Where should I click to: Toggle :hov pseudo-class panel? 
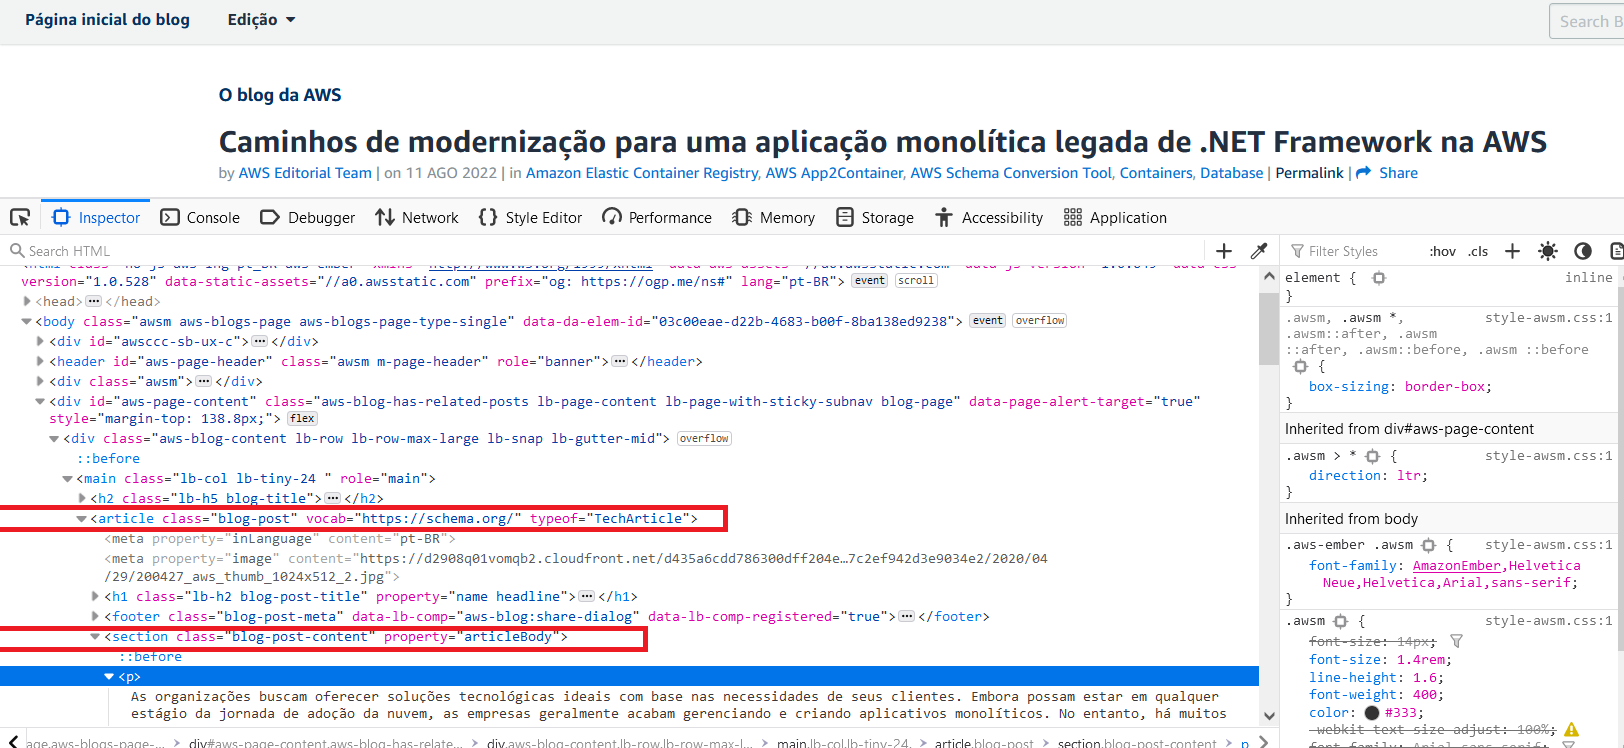(1442, 251)
